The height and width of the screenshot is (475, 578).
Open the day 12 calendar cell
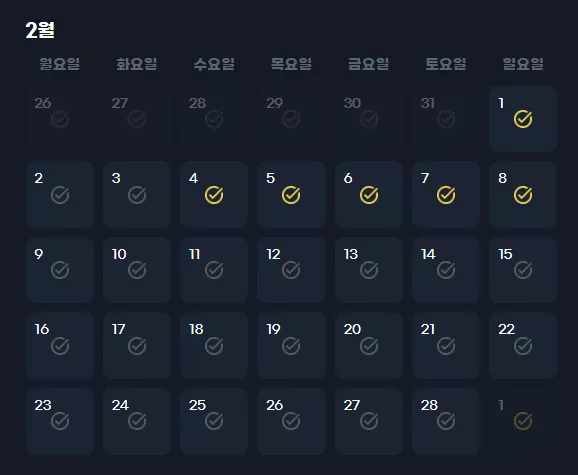[x=291, y=270]
